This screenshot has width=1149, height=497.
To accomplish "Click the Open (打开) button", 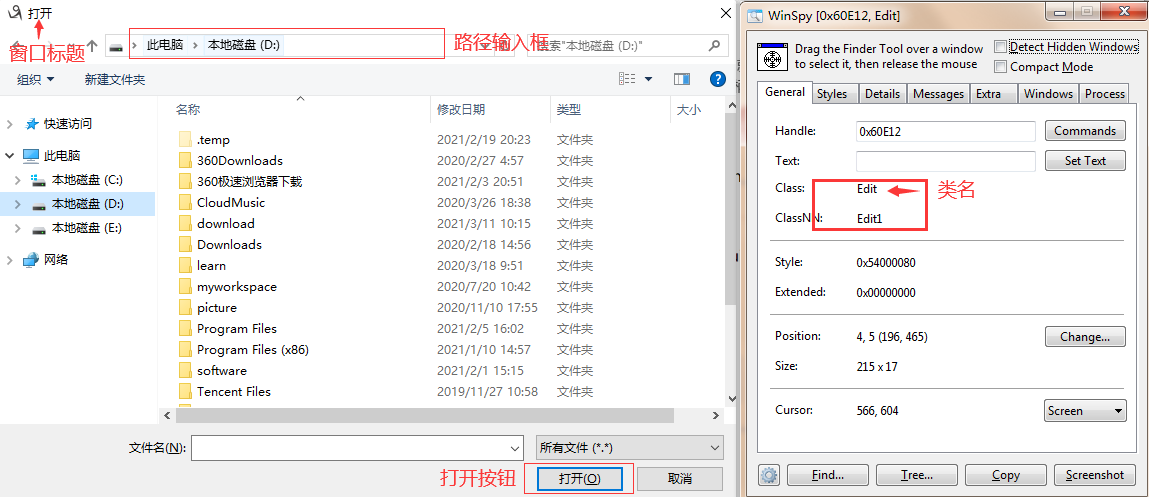I will point(580,479).
